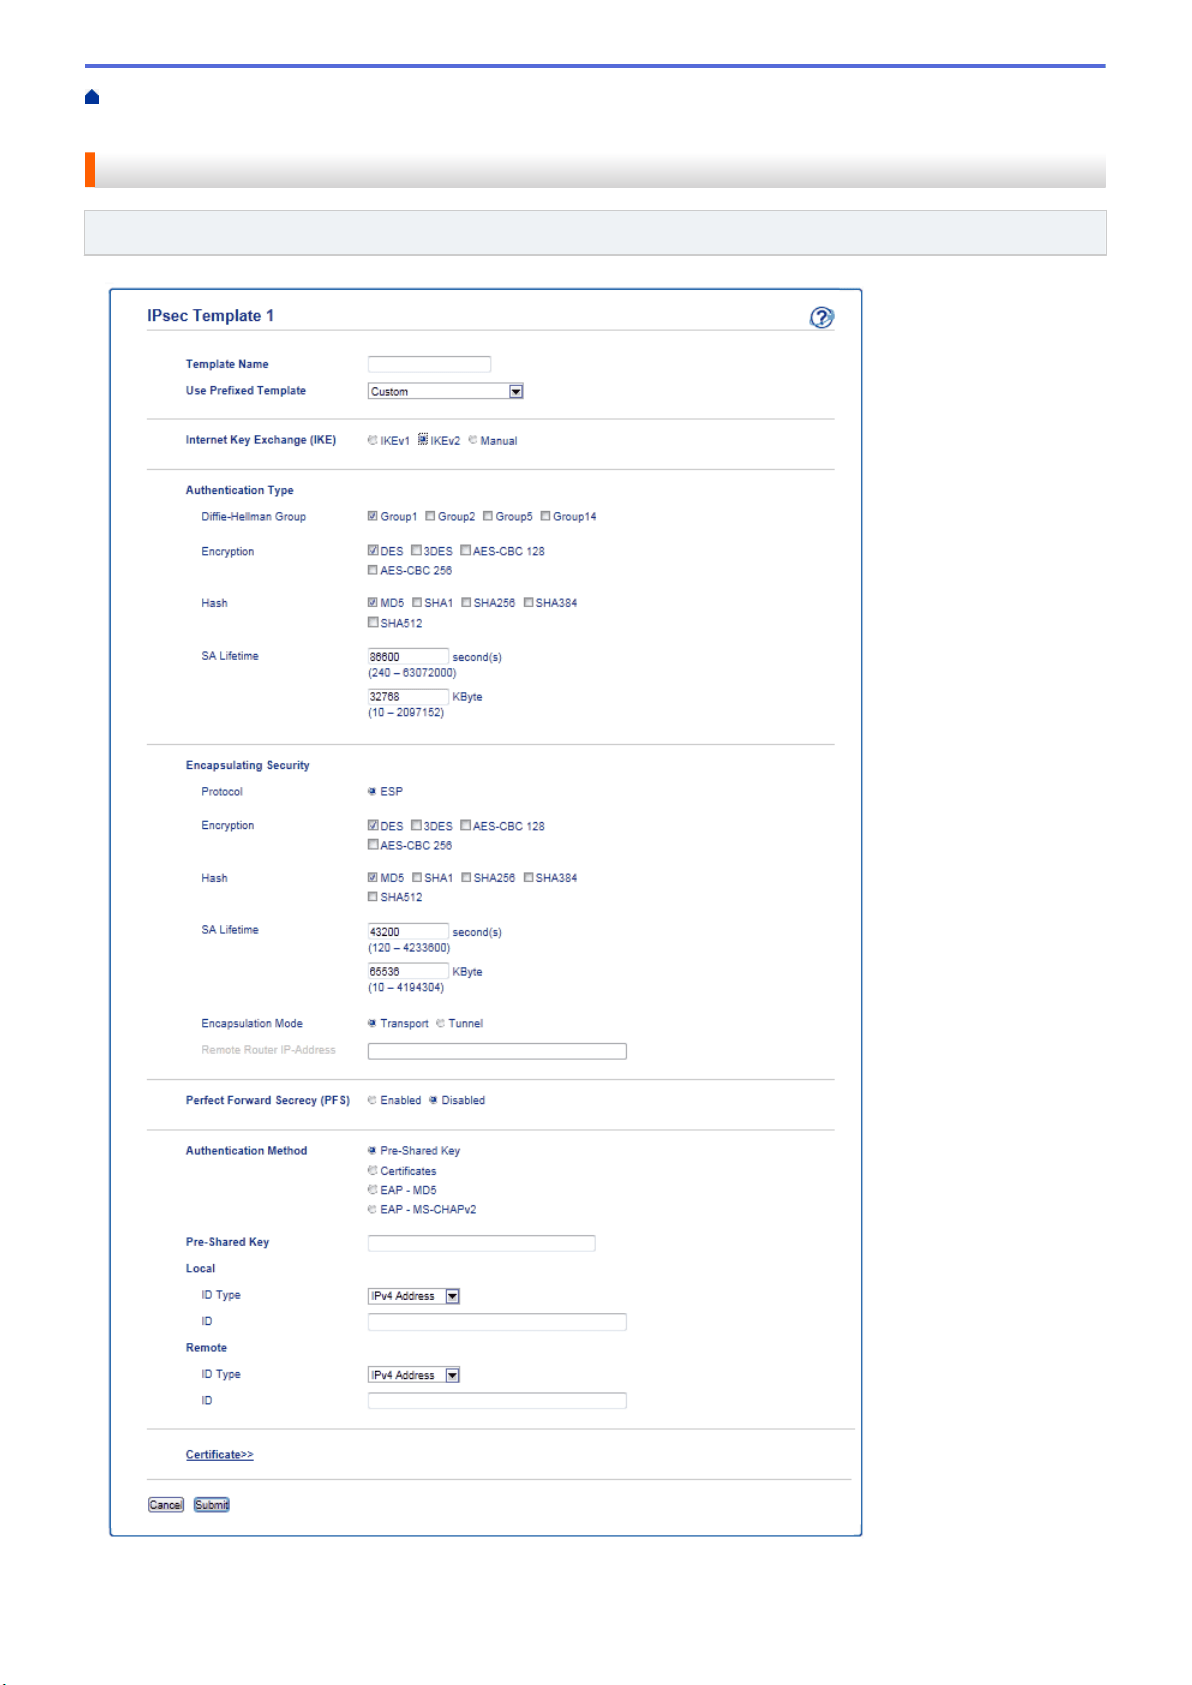
Task: Click the Pre-Shared Key input field
Action: 481,1243
